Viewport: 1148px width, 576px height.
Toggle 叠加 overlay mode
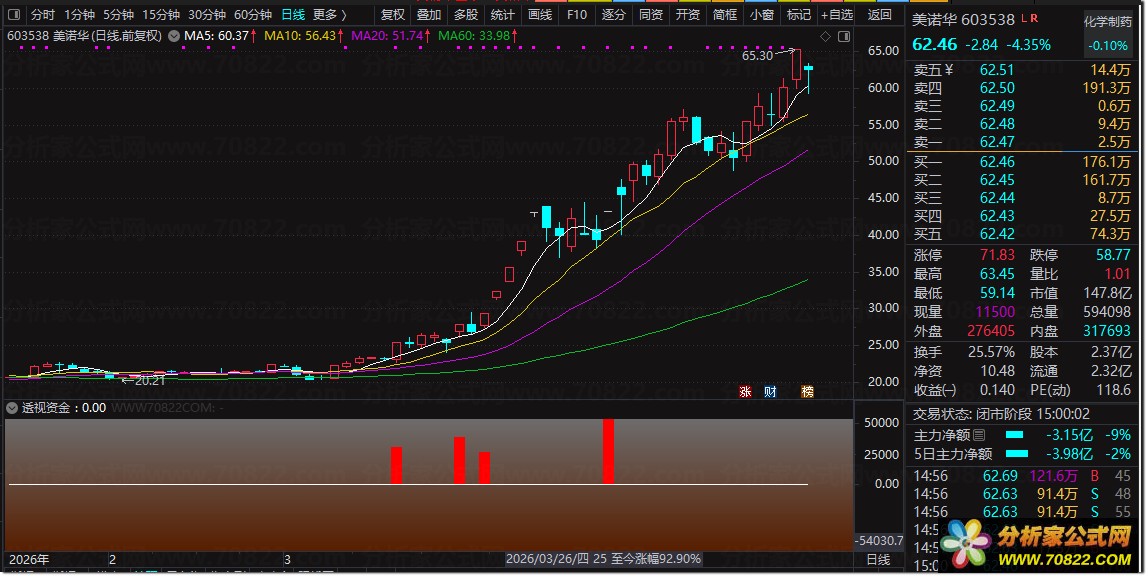click(429, 15)
